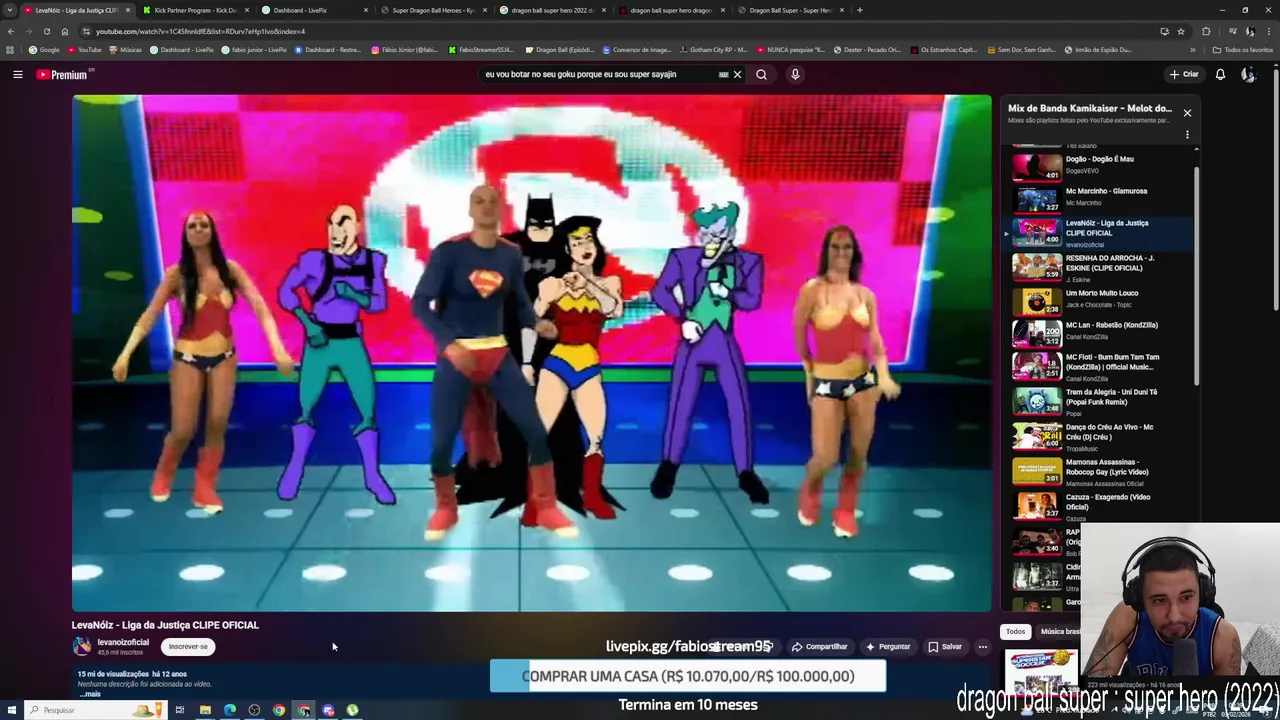Play Dança do Créu Ao Vivo item
The width and height of the screenshot is (1280, 720).
click(1098, 436)
